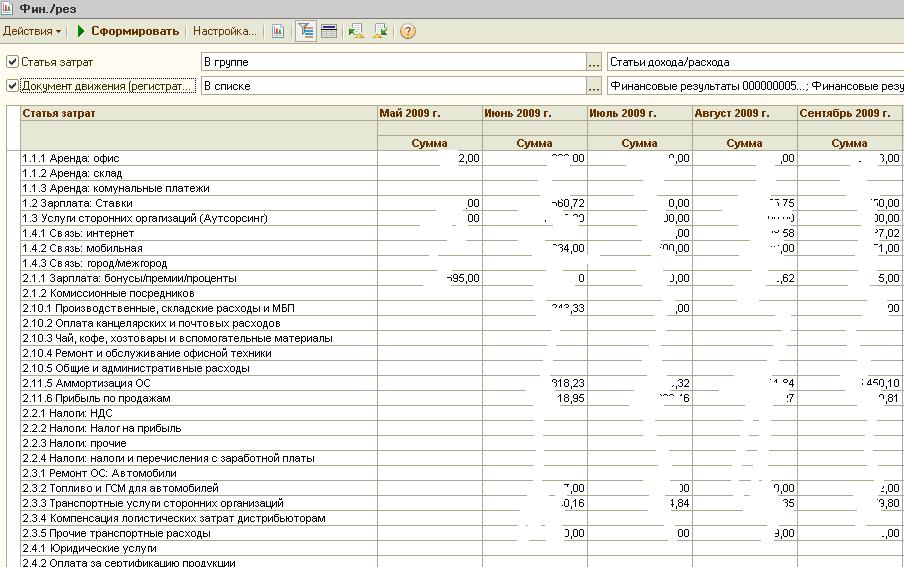This screenshot has width=904, height=567.
Task: Open help with the question mark icon
Action: tap(407, 31)
